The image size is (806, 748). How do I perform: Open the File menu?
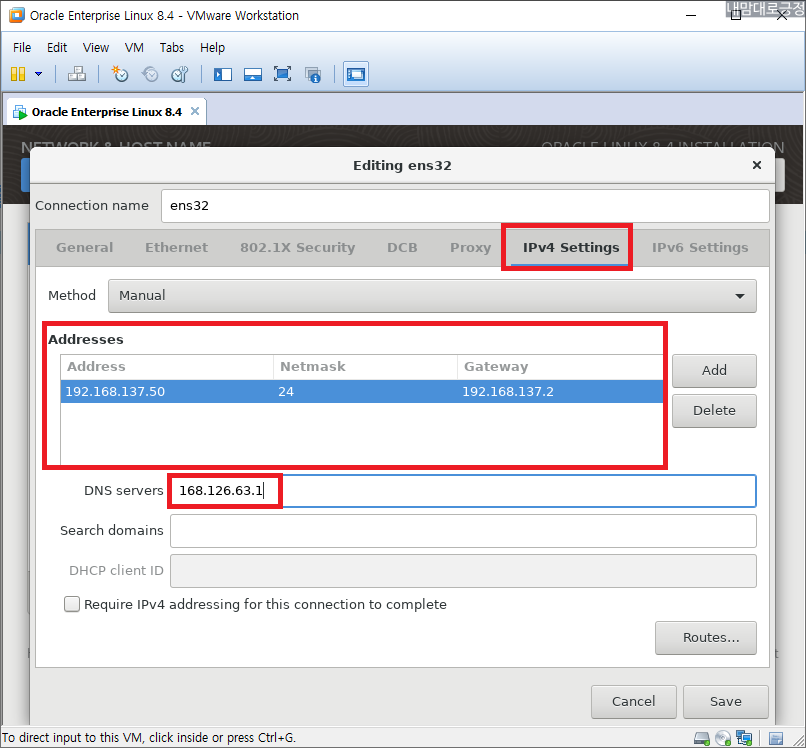[22, 47]
